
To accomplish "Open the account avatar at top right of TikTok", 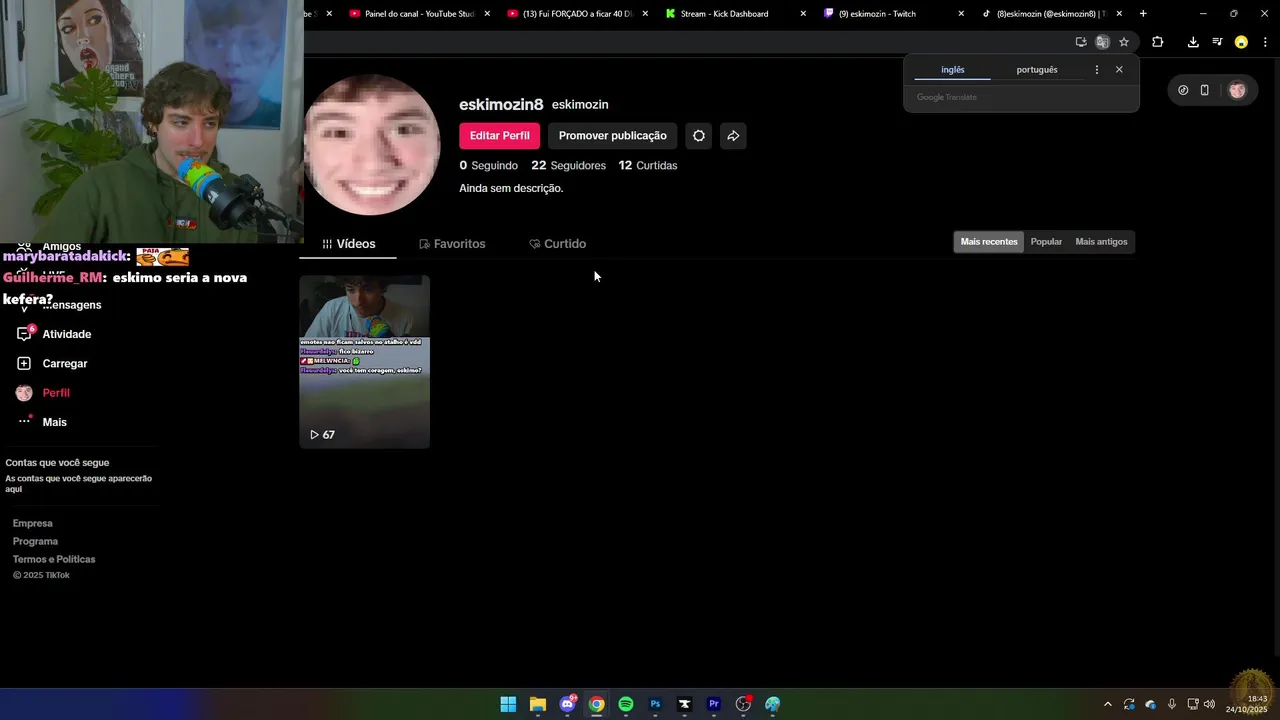I will click(1237, 90).
